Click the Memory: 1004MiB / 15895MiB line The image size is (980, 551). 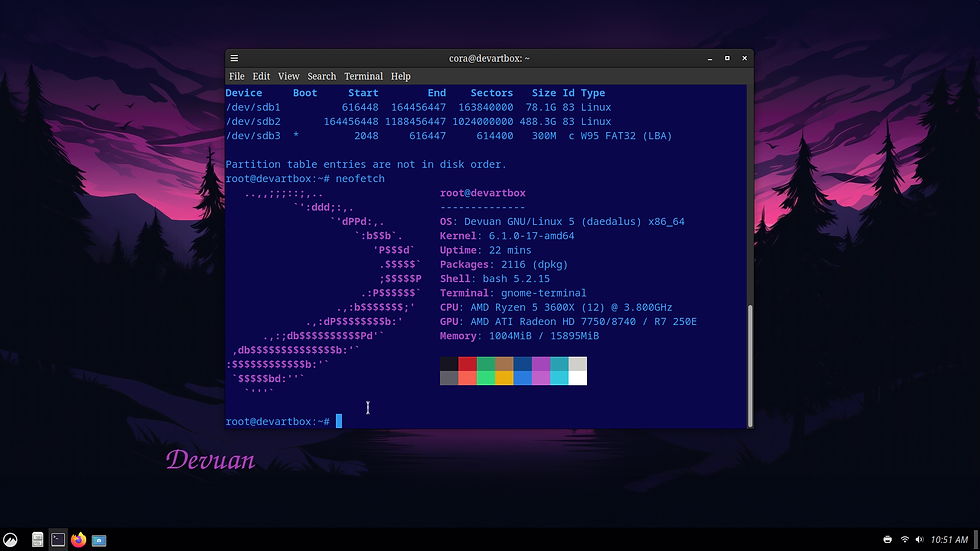[x=519, y=336]
